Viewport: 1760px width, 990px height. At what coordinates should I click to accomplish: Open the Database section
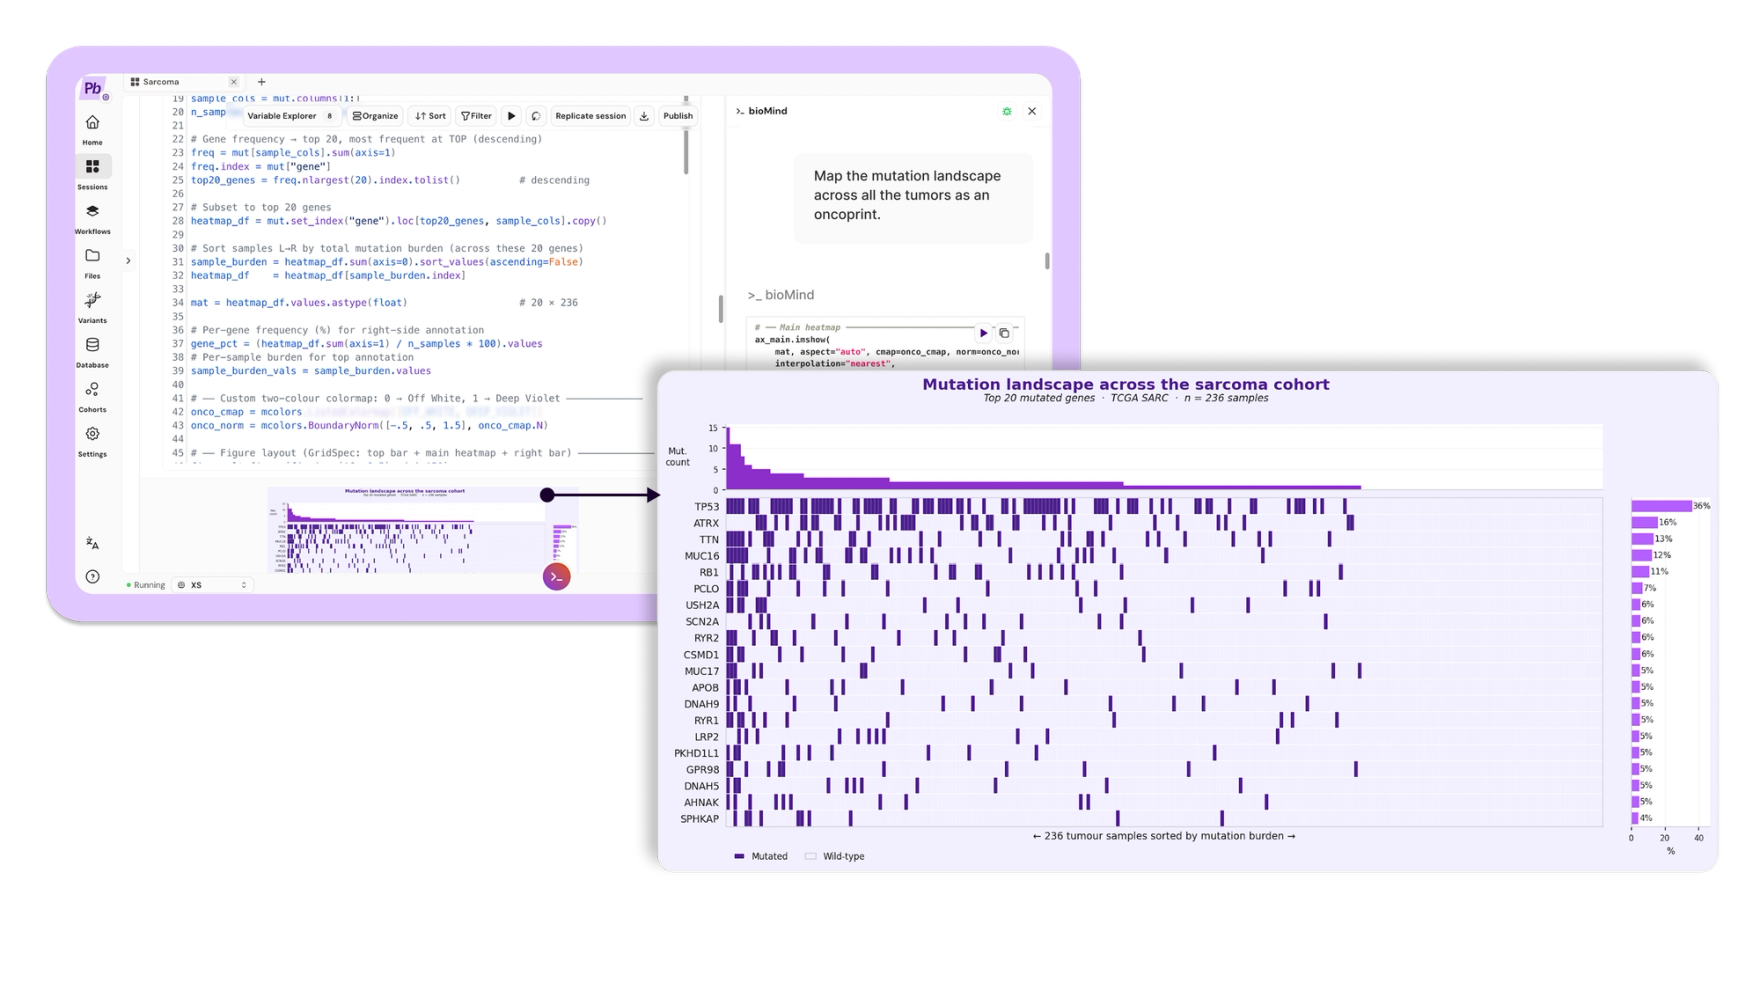pyautogui.click(x=92, y=351)
